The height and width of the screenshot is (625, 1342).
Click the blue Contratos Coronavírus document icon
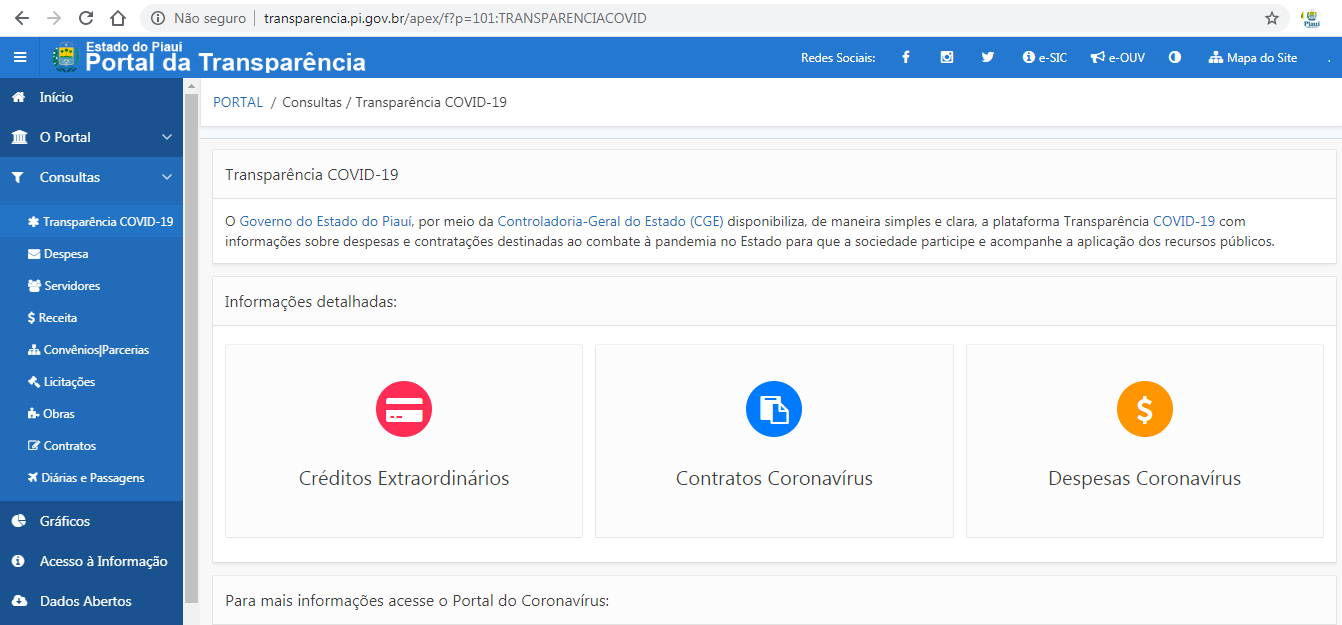click(774, 409)
